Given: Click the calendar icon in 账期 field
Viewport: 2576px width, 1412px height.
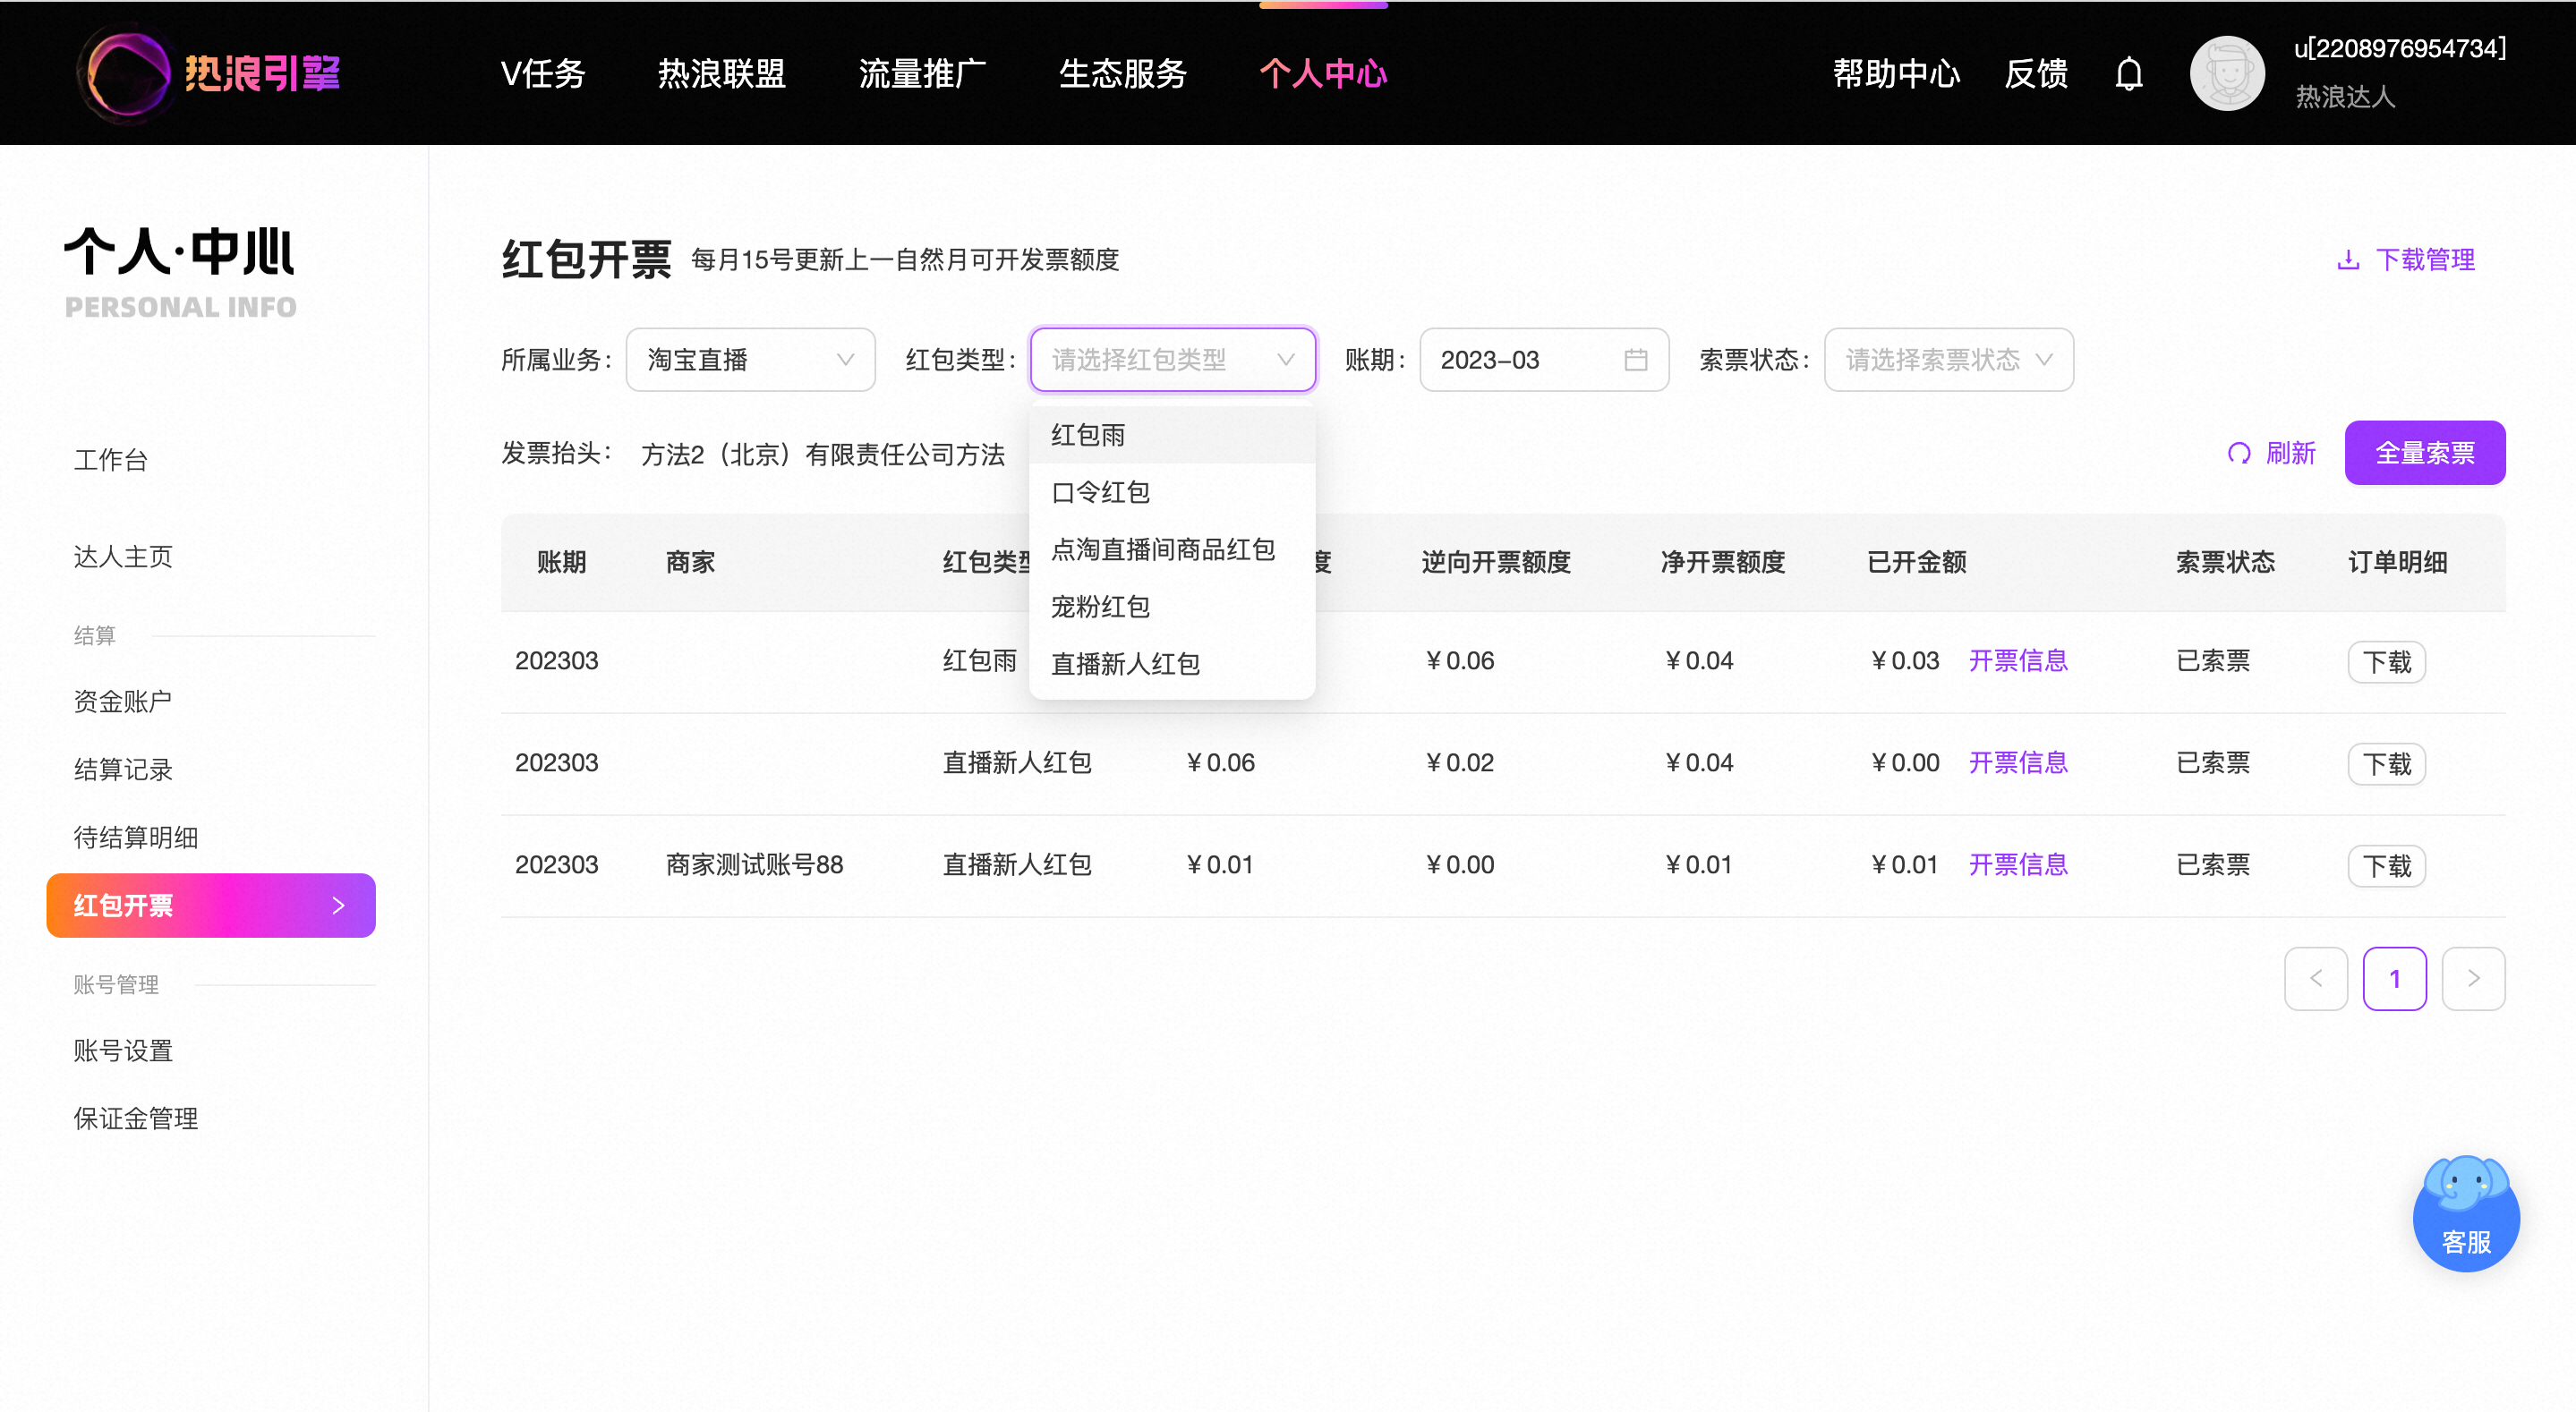Looking at the screenshot, I should tap(1635, 360).
